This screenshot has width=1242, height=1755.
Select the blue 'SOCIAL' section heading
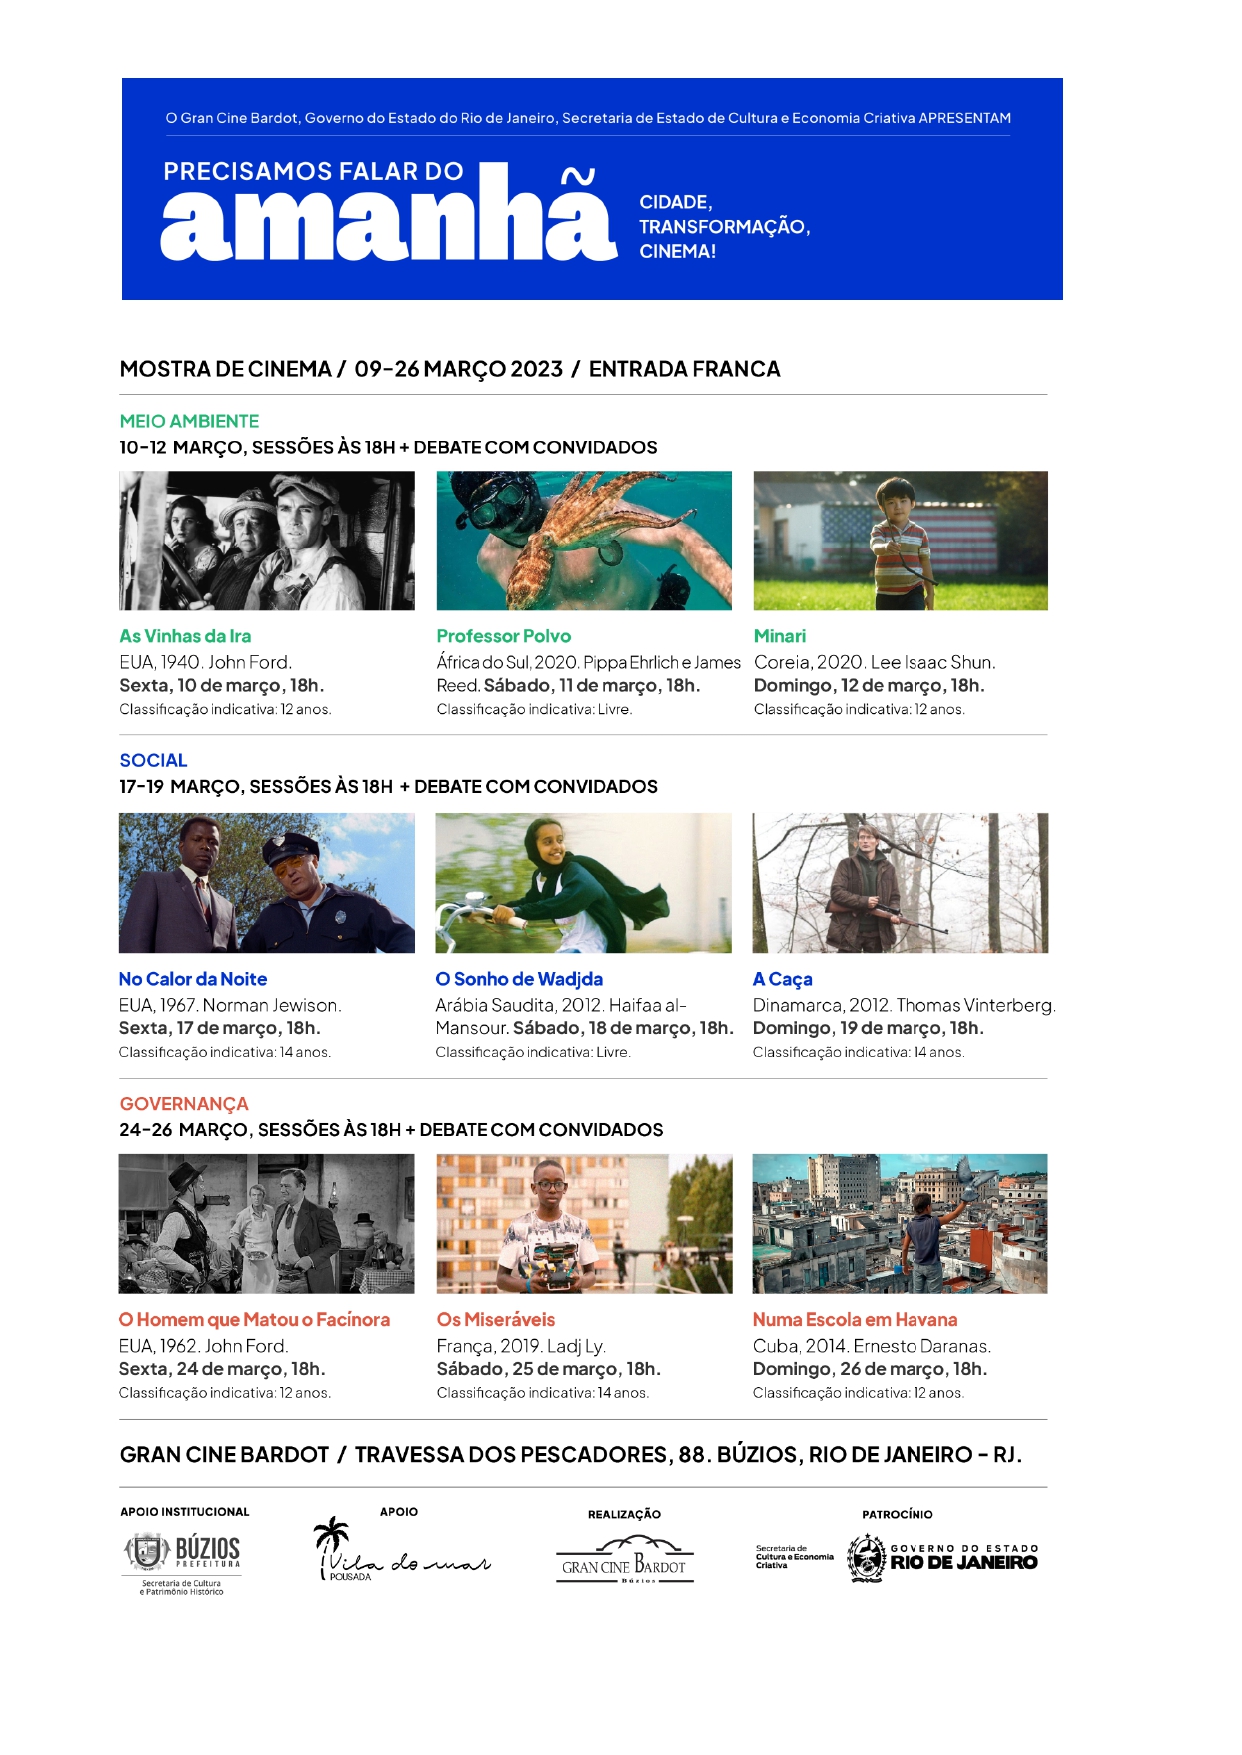153,760
